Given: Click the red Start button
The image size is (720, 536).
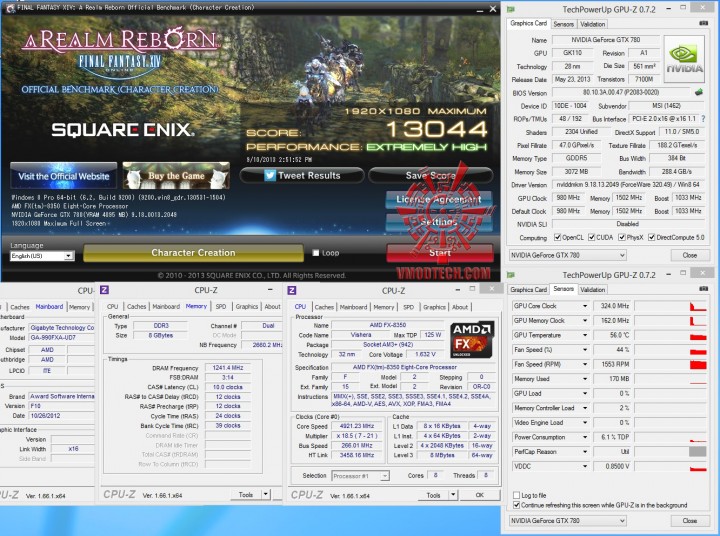Looking at the screenshot, I should tap(440, 253).
